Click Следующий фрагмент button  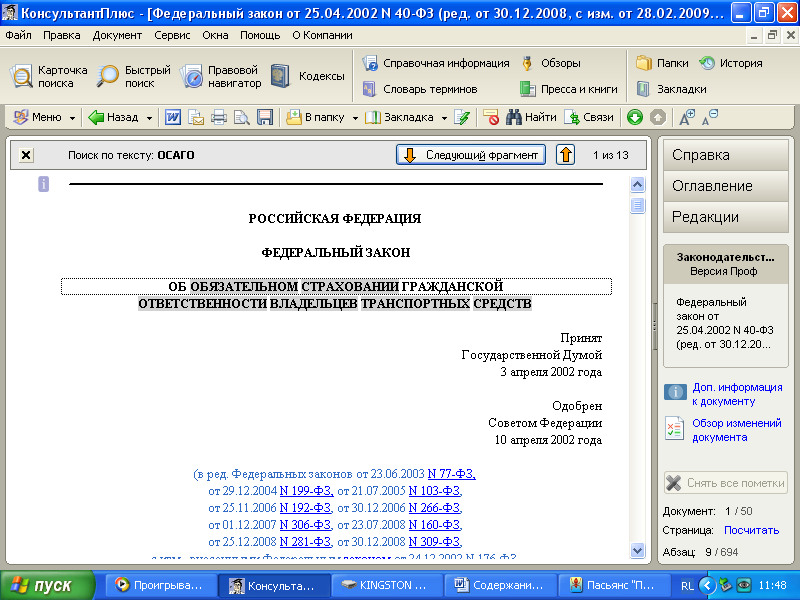pyautogui.click(x=471, y=155)
